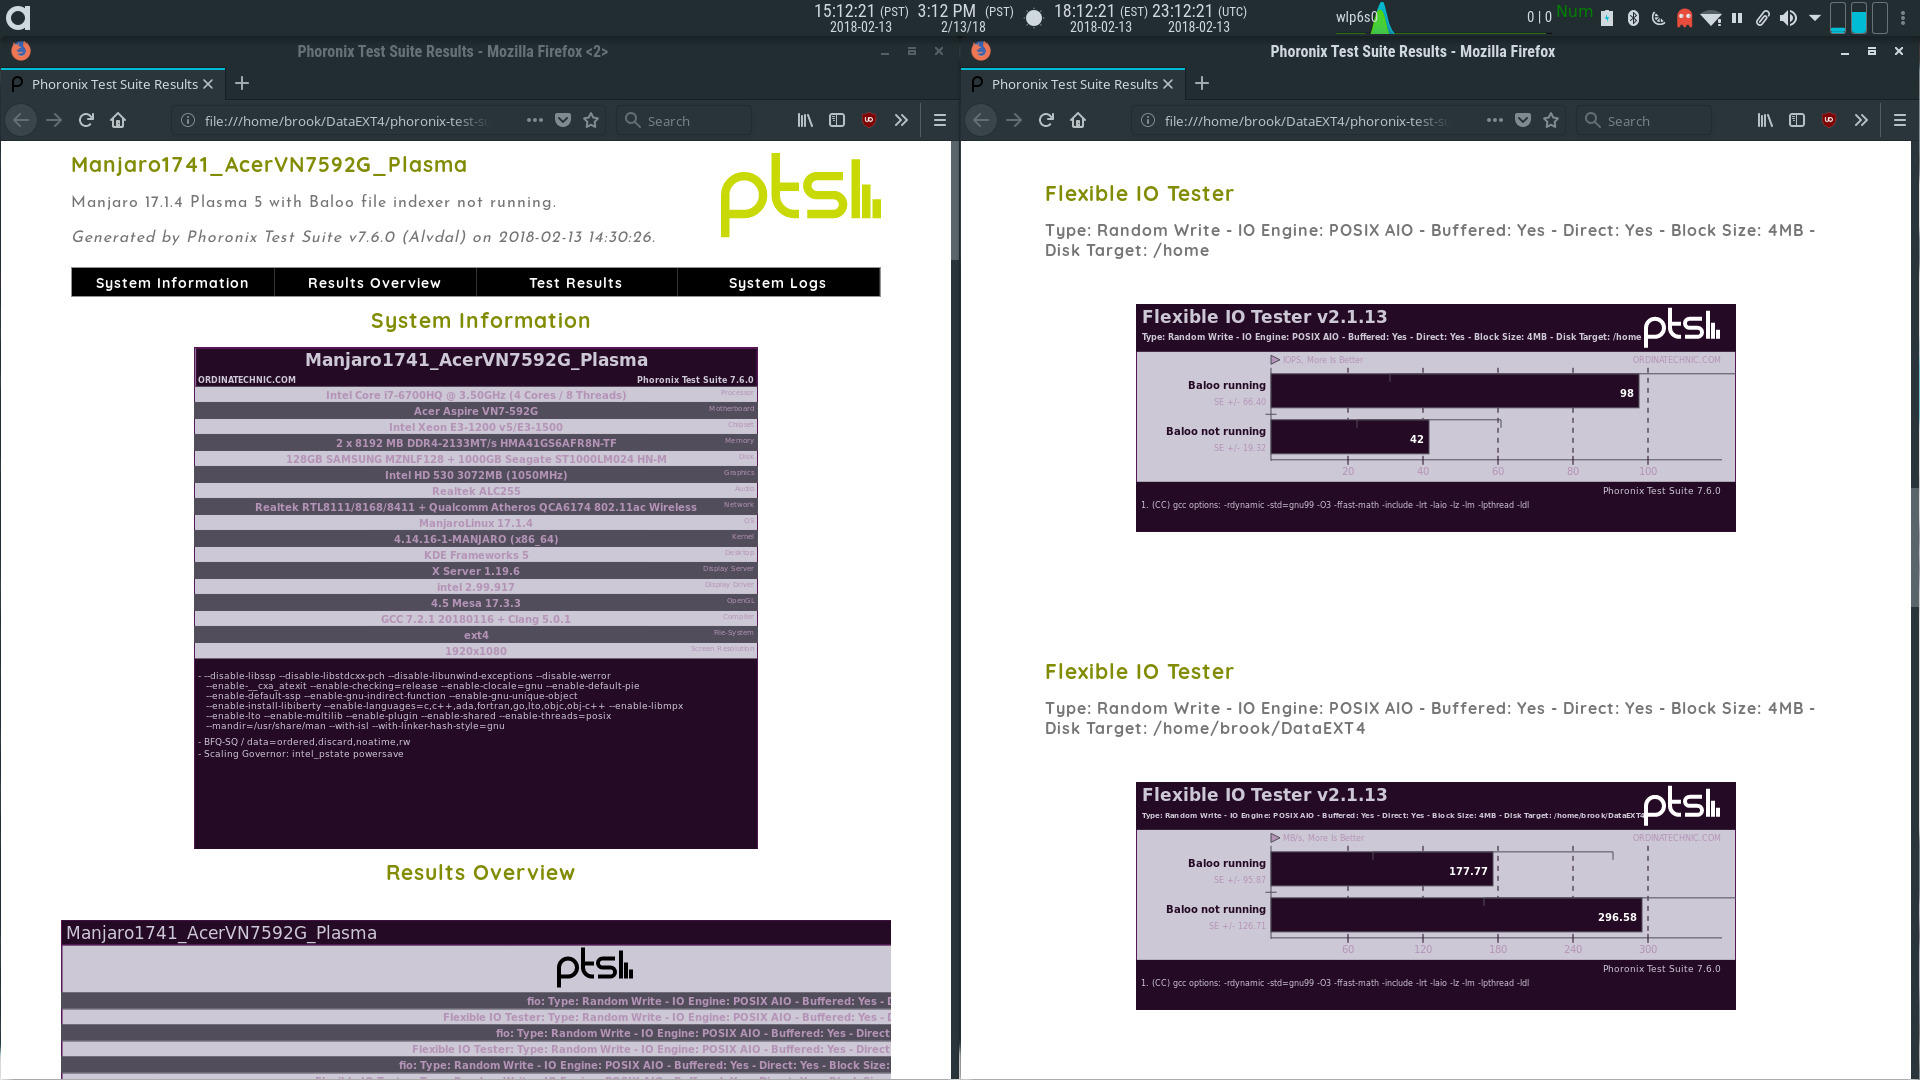This screenshot has height=1080, width=1920.
Task: Close the Phoronix tab in left Firefox <2> window
Action: [208, 84]
